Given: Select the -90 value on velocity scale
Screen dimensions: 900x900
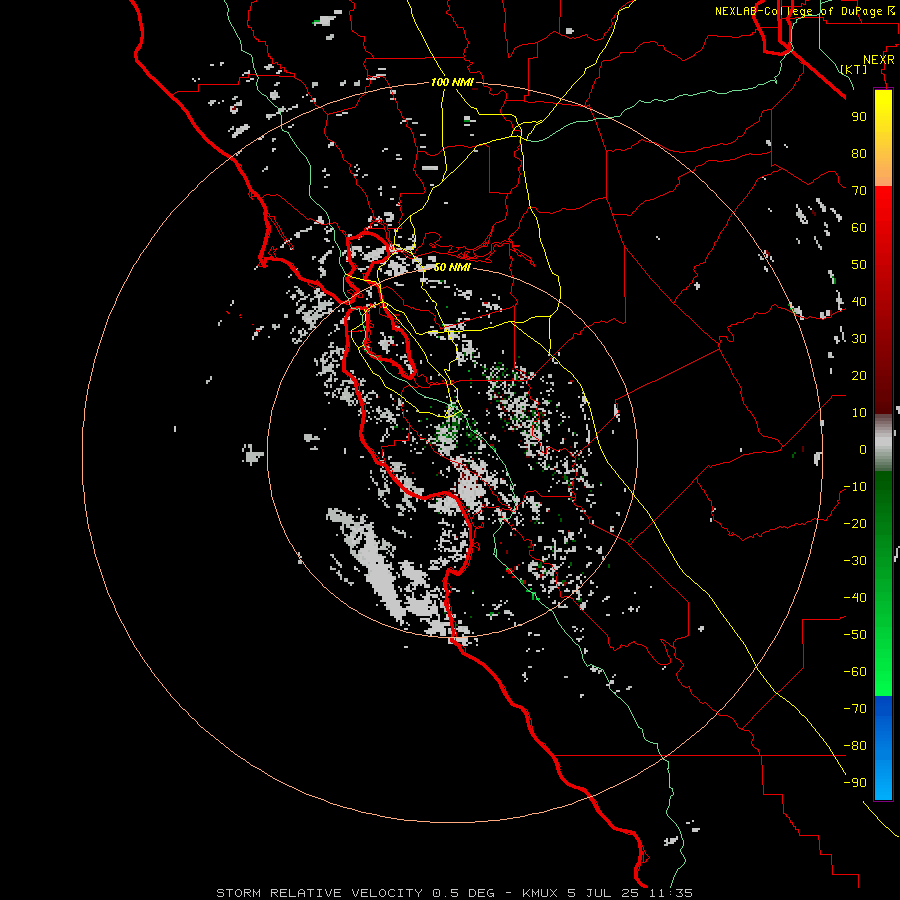Looking at the screenshot, I should (855, 783).
